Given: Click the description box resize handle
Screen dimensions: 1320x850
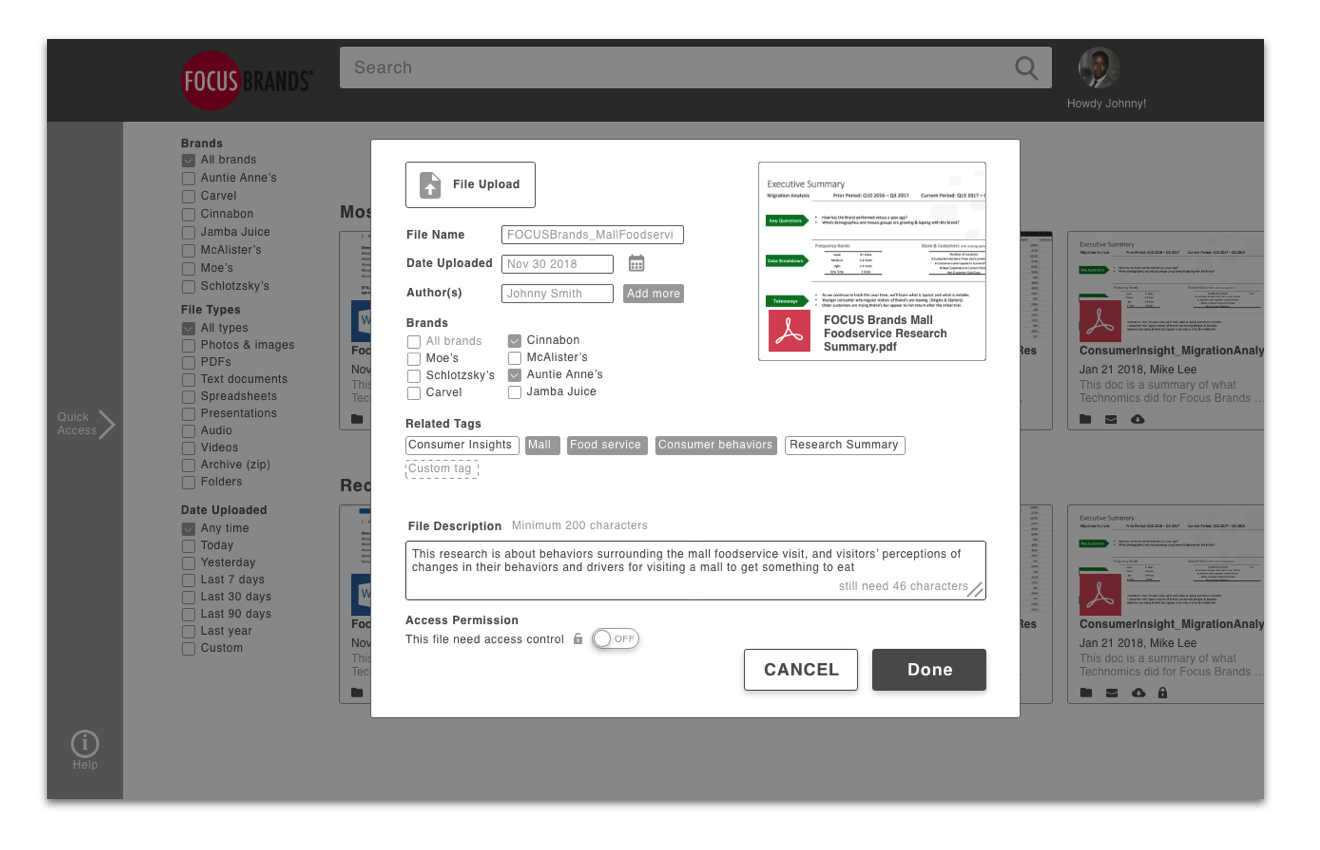Looking at the screenshot, I should pyautogui.click(x=974, y=590).
